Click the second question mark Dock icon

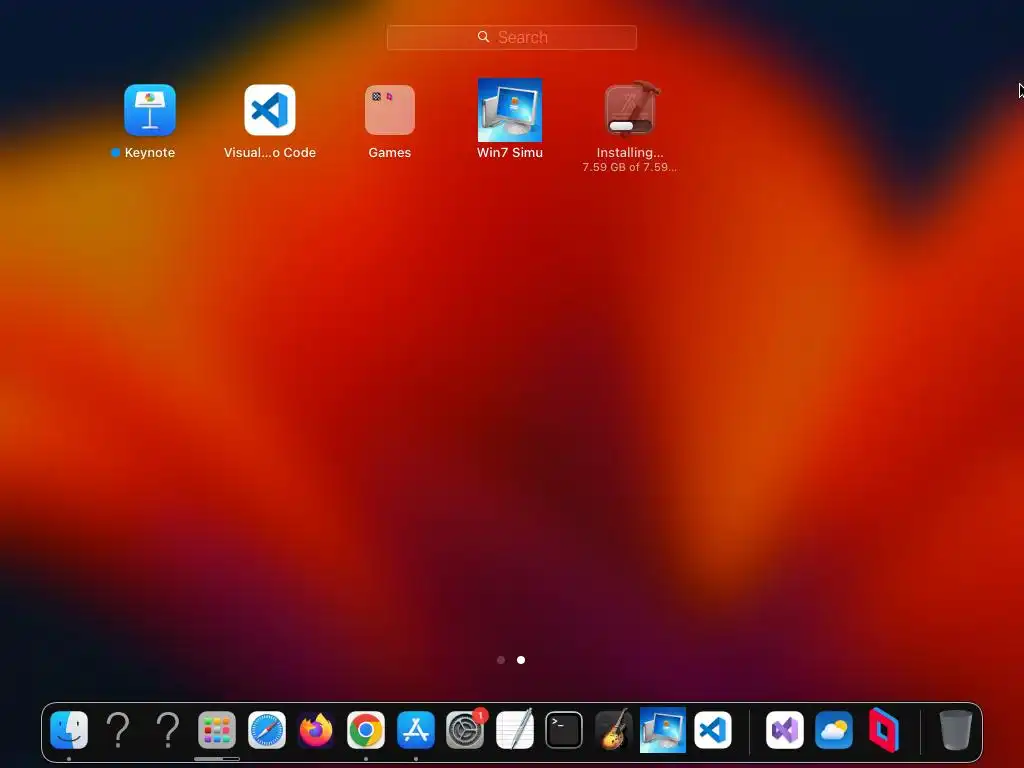(x=168, y=729)
